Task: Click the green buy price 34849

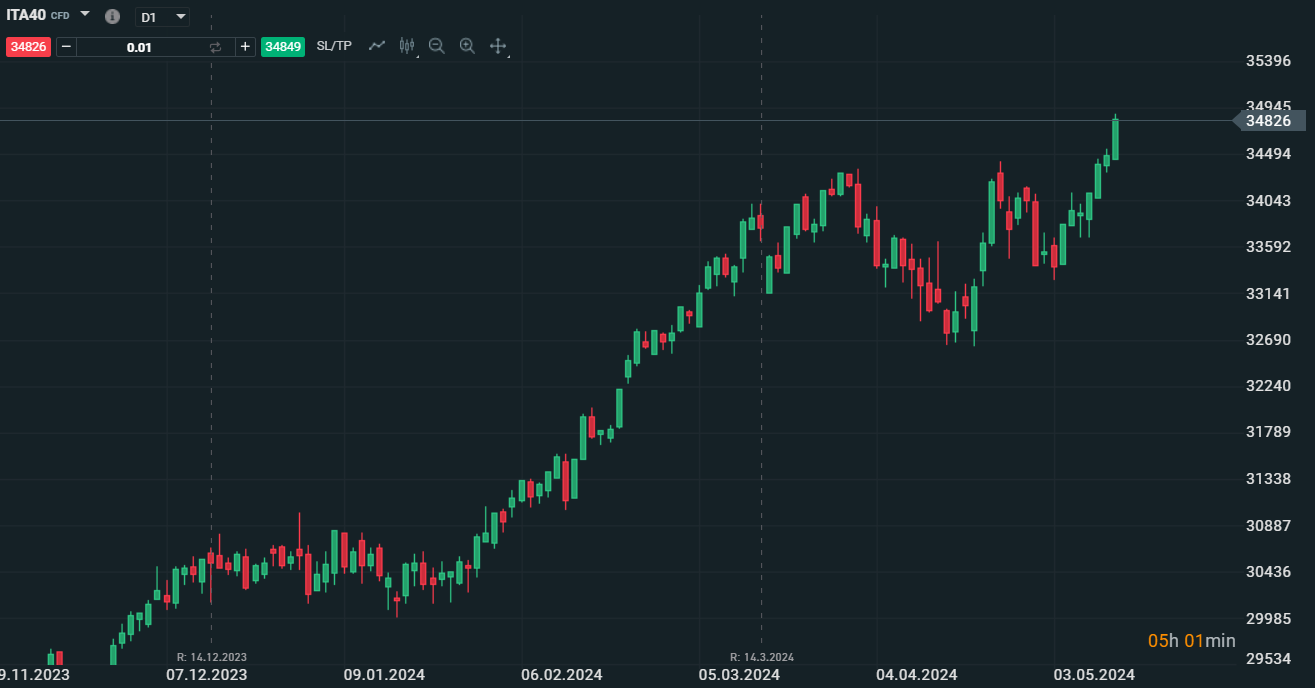Action: pyautogui.click(x=283, y=47)
